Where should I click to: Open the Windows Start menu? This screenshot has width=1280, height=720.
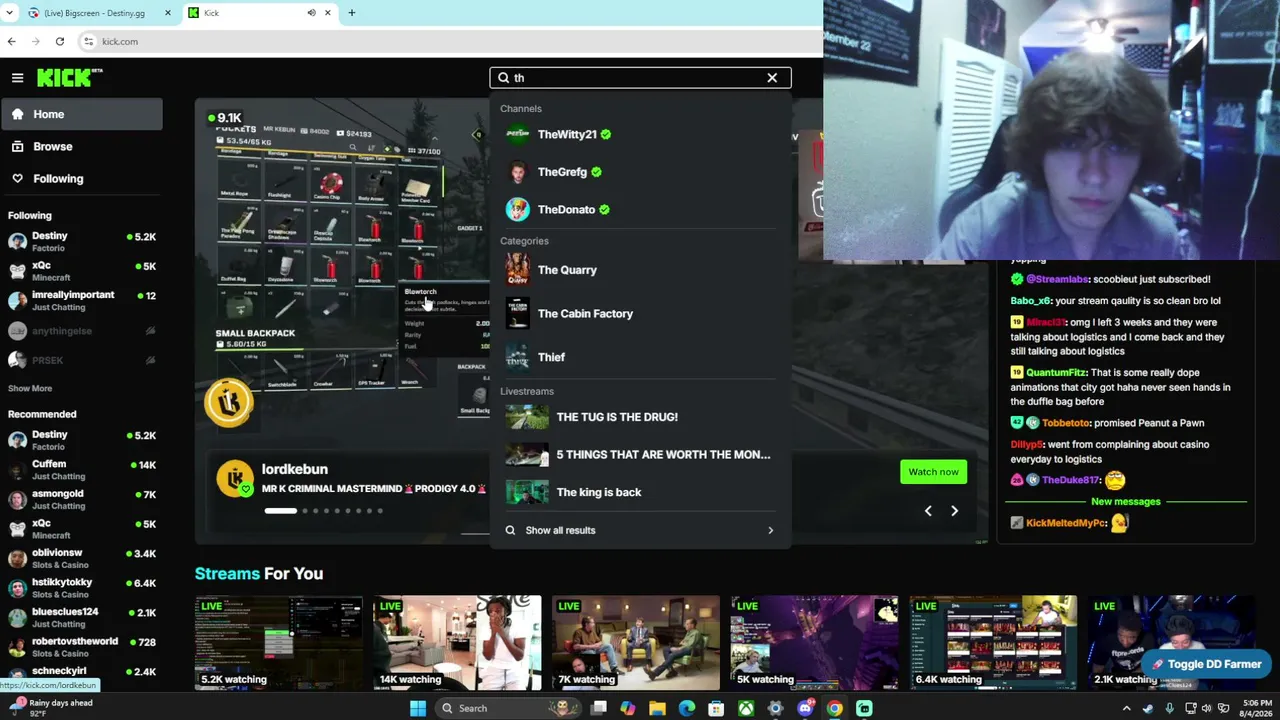(418, 708)
